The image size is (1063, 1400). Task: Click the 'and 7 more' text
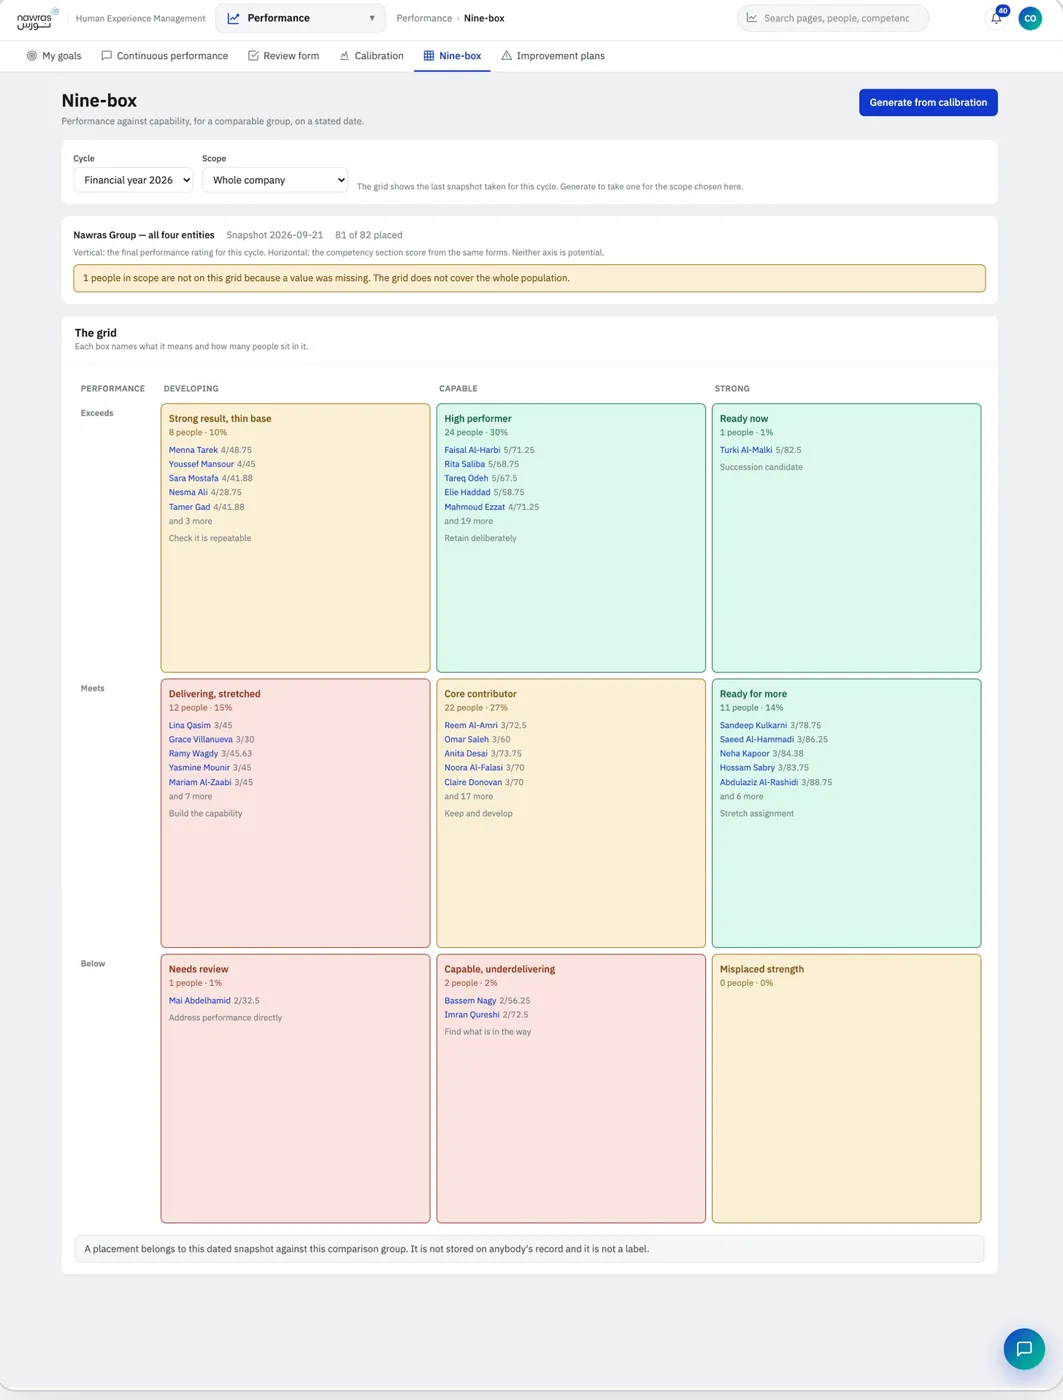click(190, 796)
